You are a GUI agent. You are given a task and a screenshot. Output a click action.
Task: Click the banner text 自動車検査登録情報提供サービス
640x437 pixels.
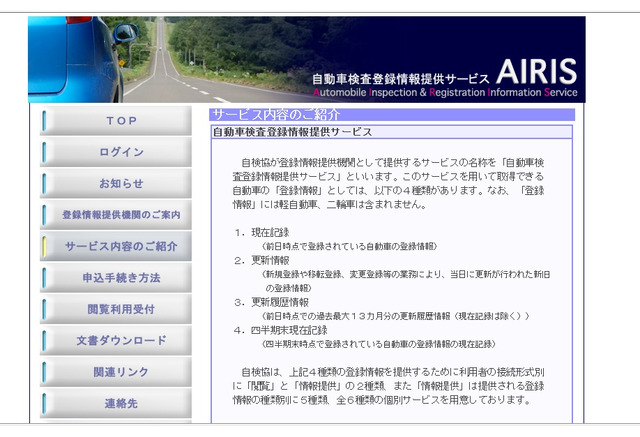click(400, 79)
